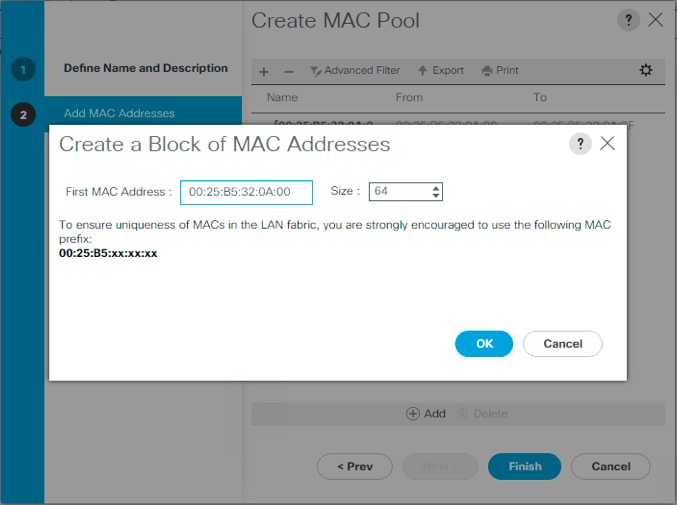Click the minus icon in the table toolbar
Viewport: 677px width, 505px height.
289,71
